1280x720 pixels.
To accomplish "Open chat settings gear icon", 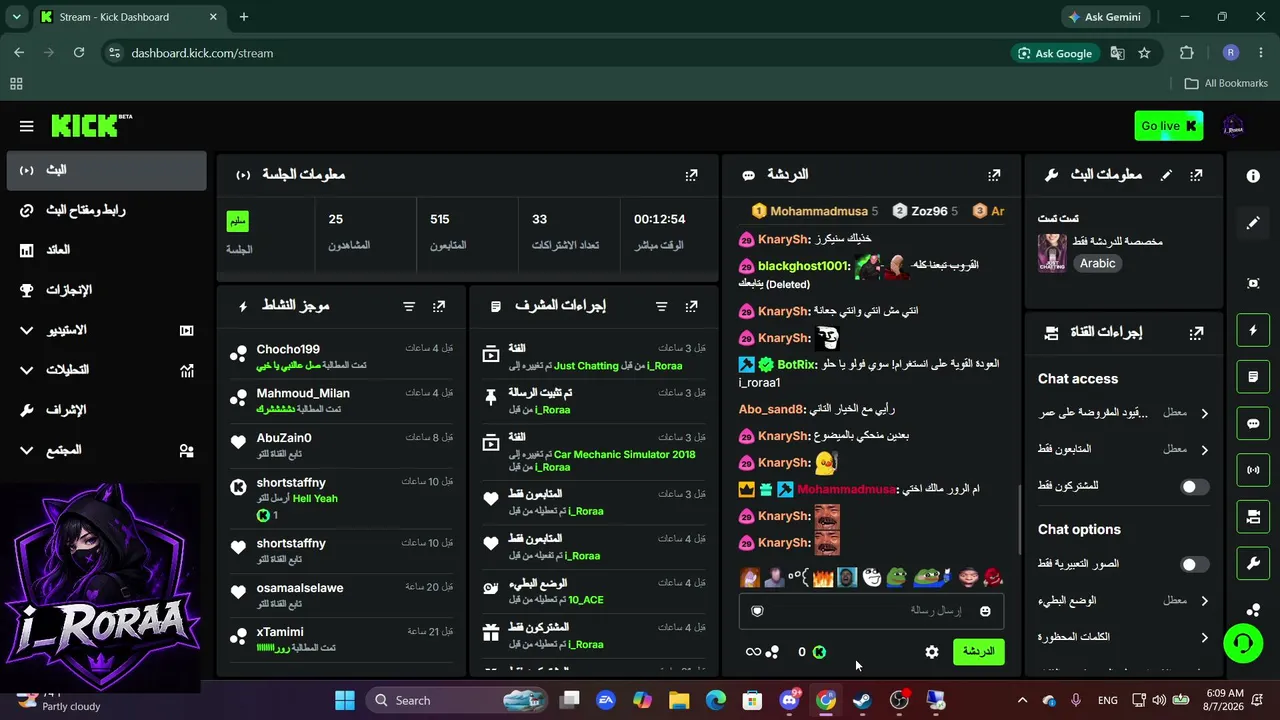I will (x=932, y=652).
